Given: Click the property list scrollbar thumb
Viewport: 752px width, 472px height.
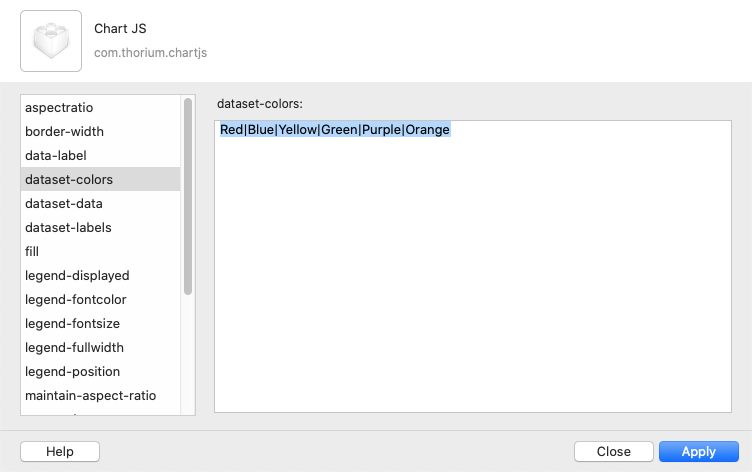Looking at the screenshot, I should click(x=188, y=196).
